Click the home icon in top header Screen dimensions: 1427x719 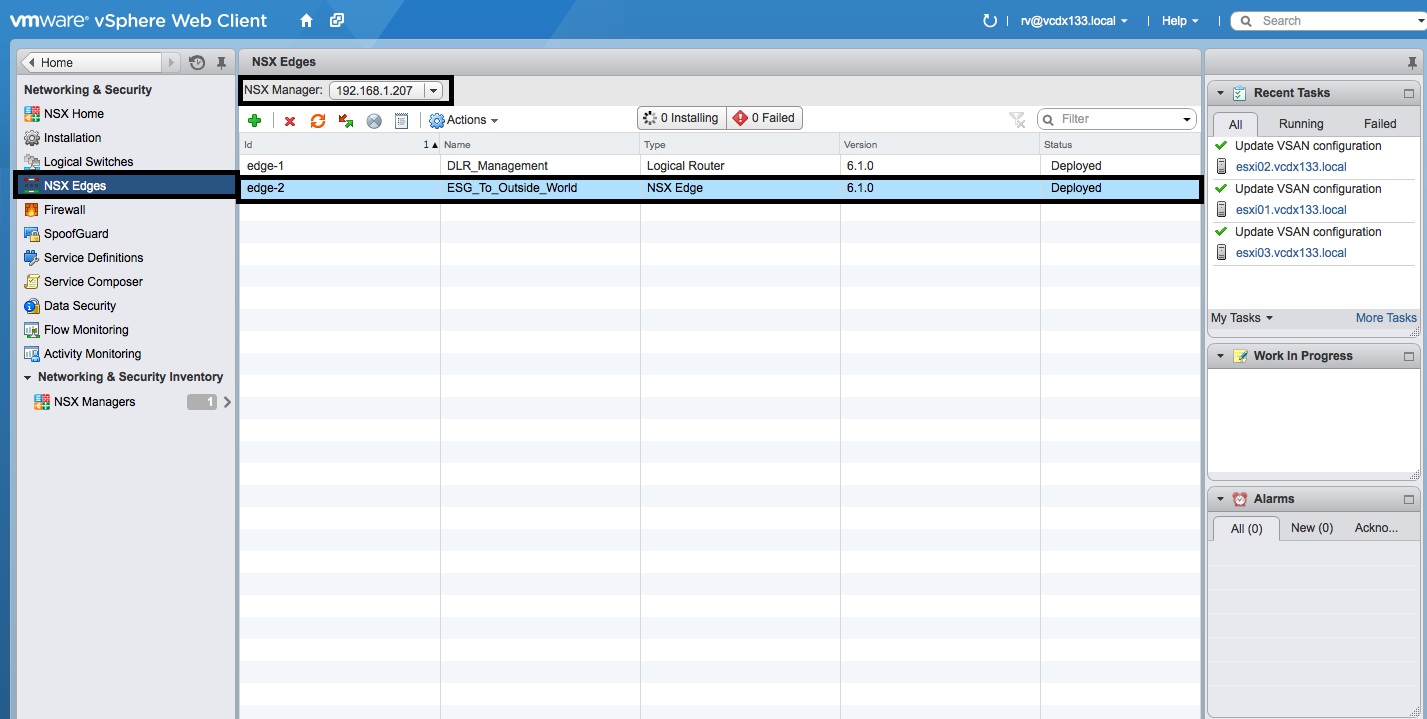click(x=306, y=21)
